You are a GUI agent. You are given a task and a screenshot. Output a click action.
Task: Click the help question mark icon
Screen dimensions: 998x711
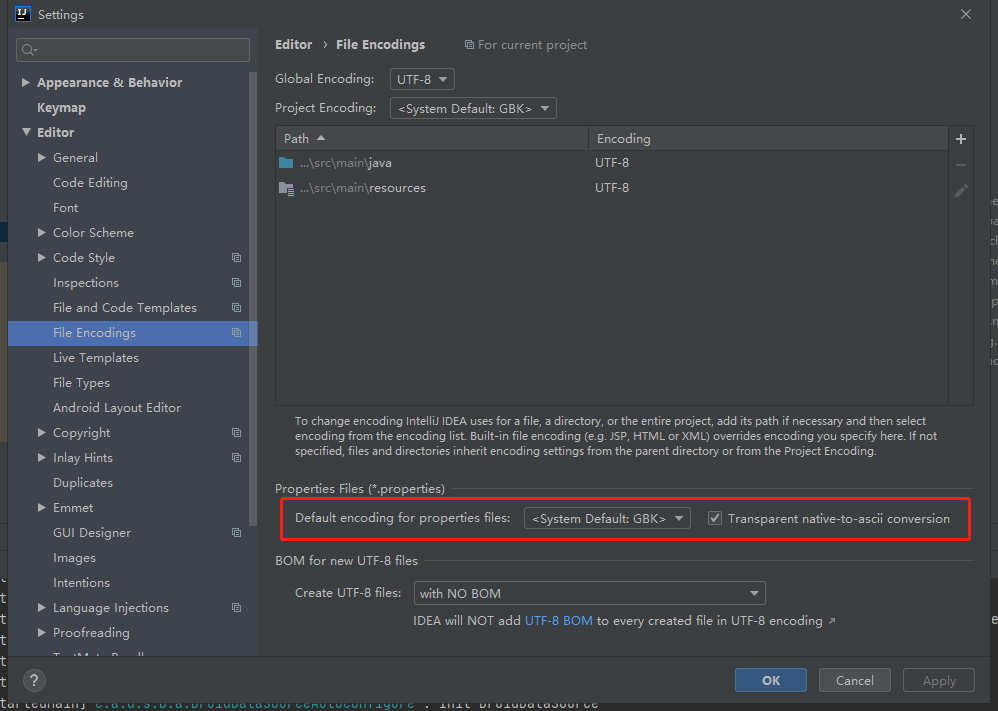point(34,680)
